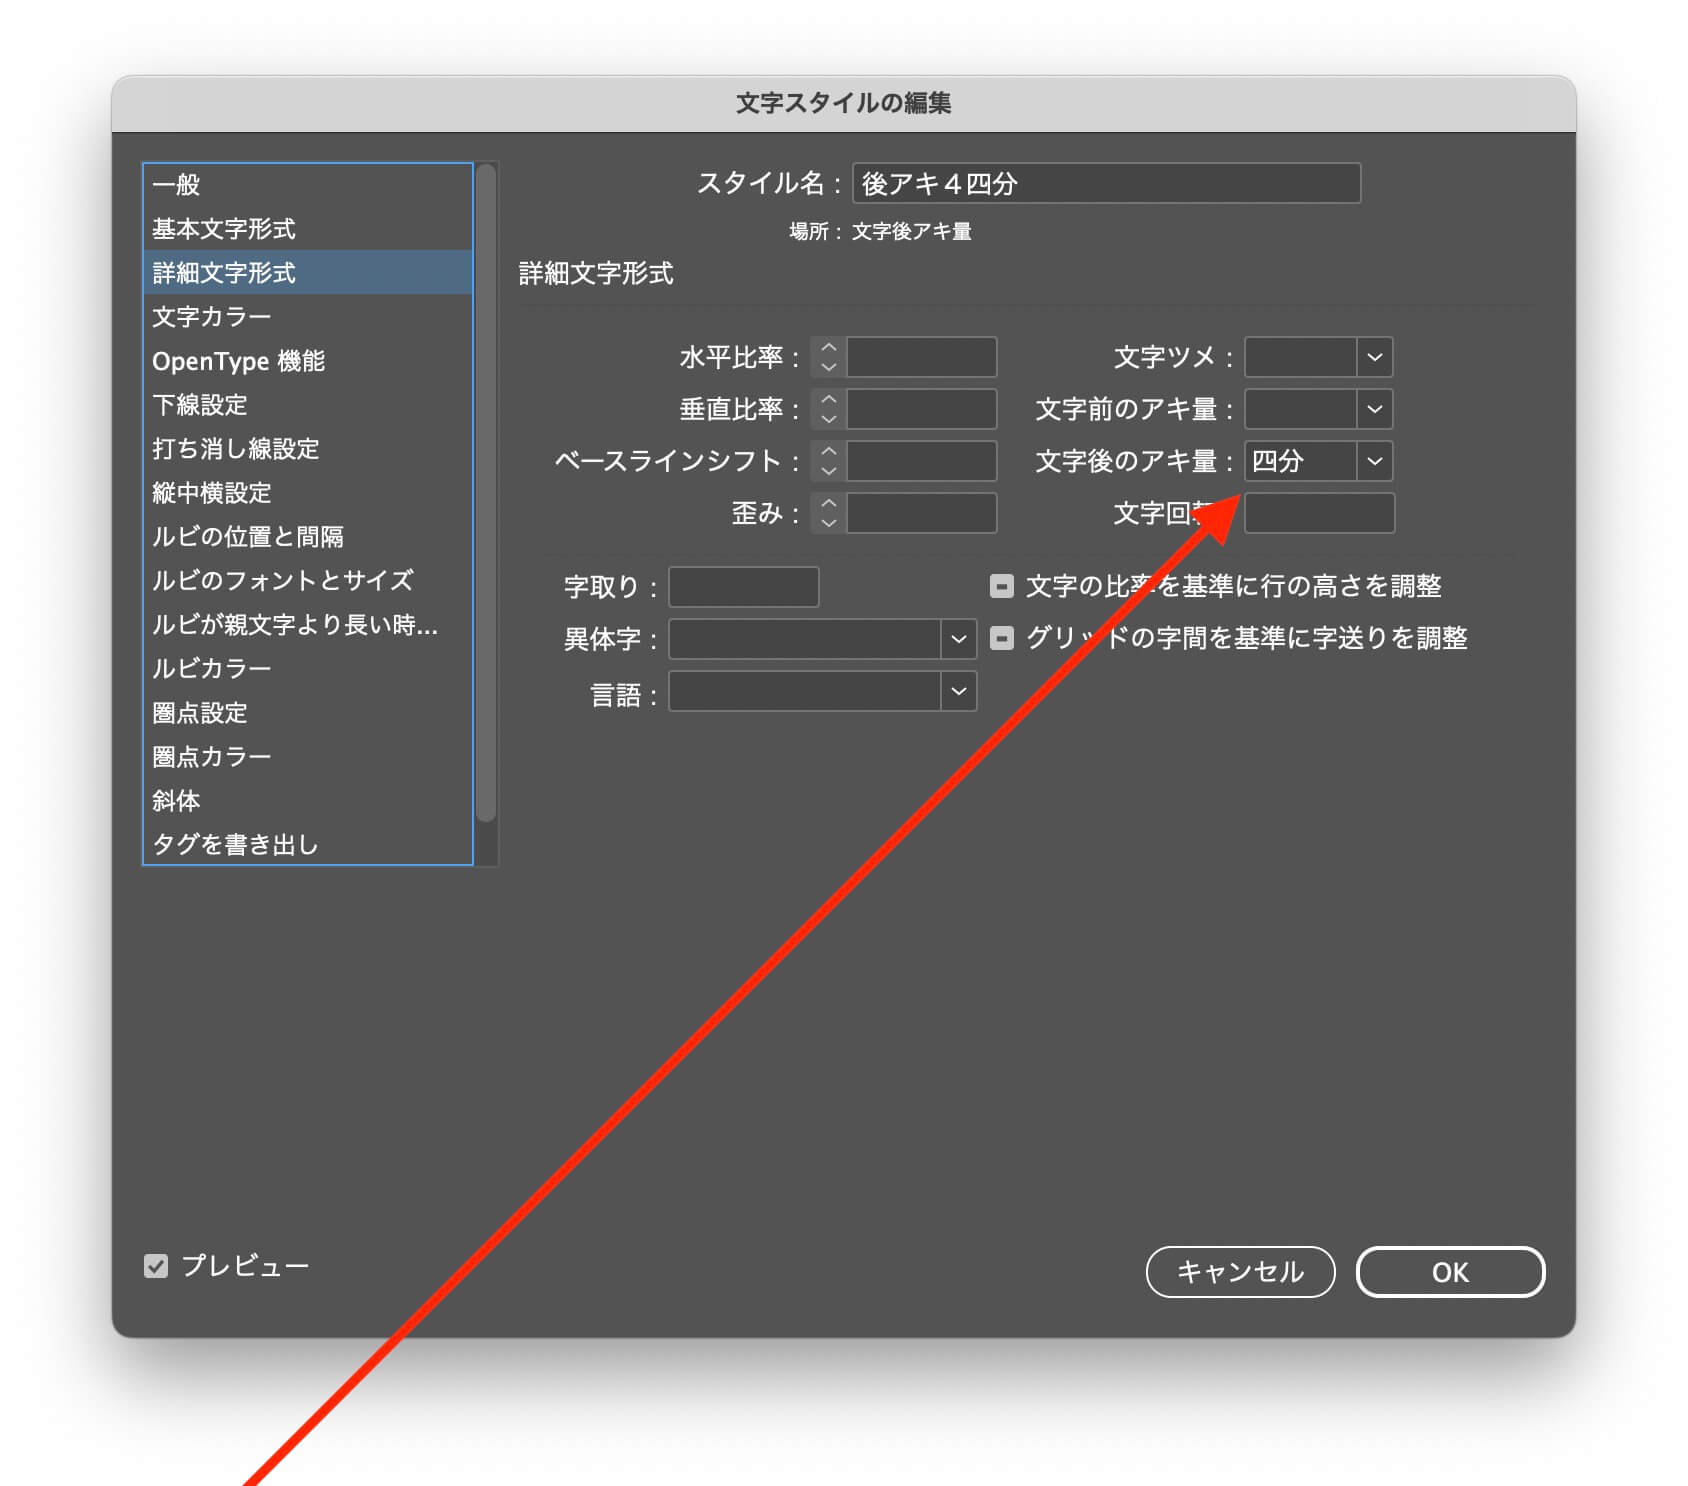Decrease the 垂直比率 stepper value
1688x1486 pixels.
828,419
